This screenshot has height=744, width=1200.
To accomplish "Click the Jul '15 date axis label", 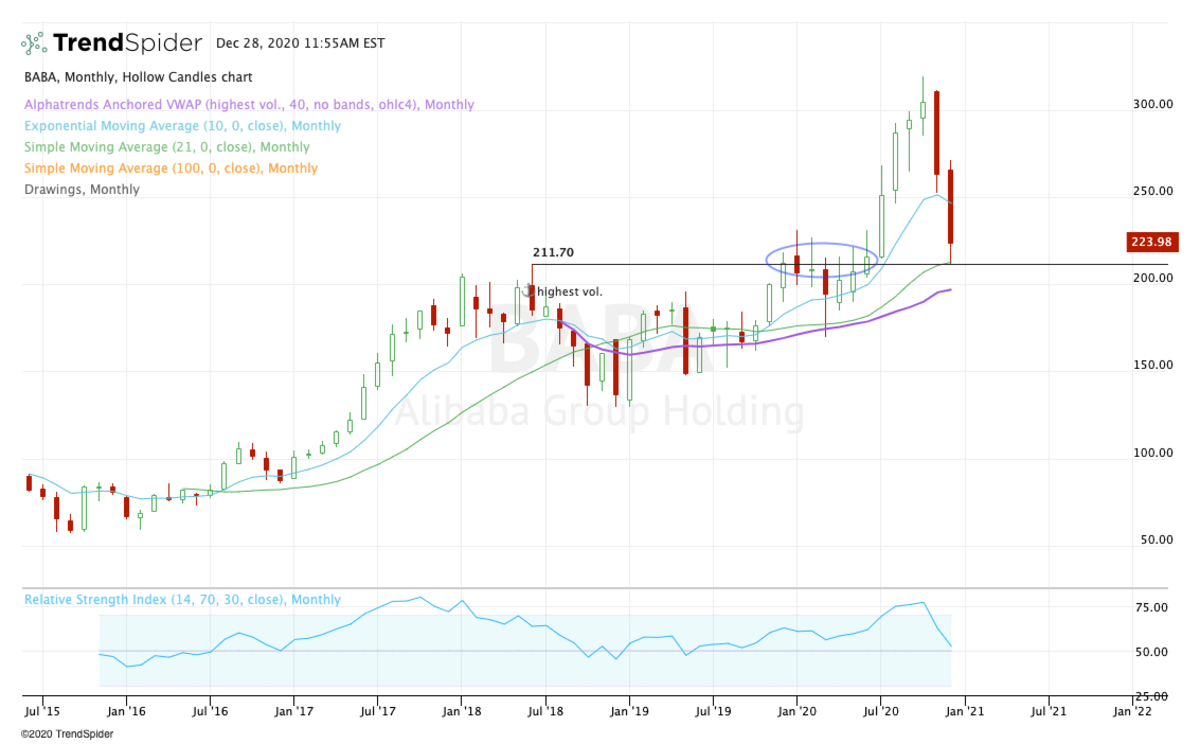I will [x=43, y=711].
